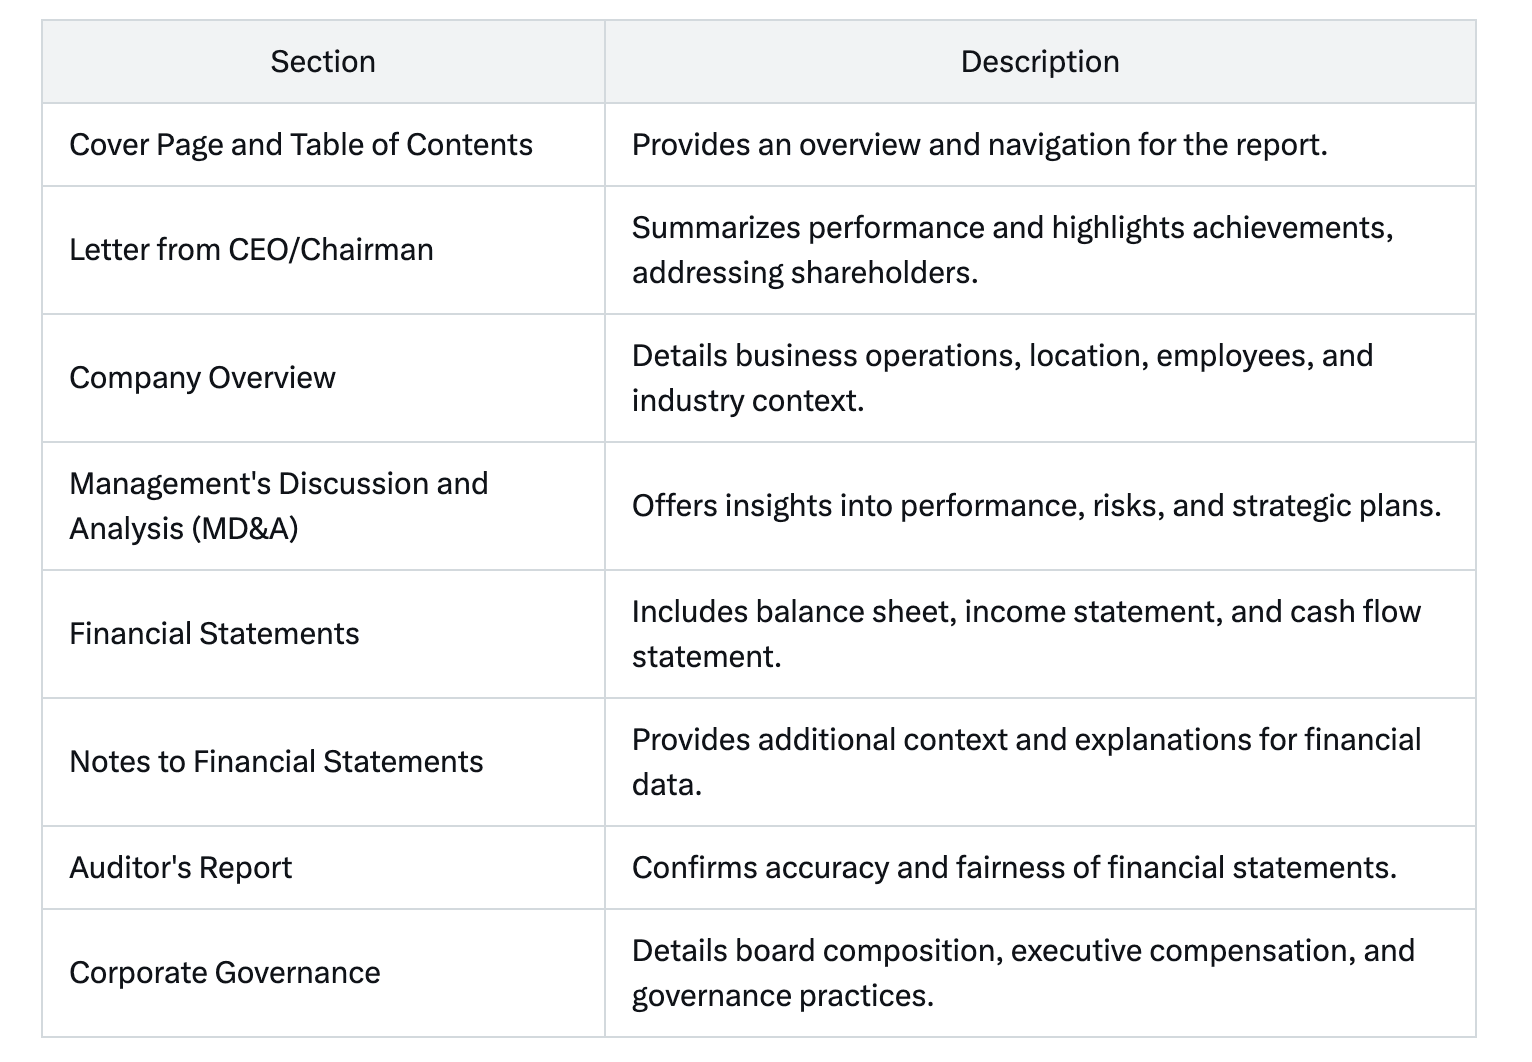
Task: Click description listing balance sheet and income statement
Action: (1027, 634)
